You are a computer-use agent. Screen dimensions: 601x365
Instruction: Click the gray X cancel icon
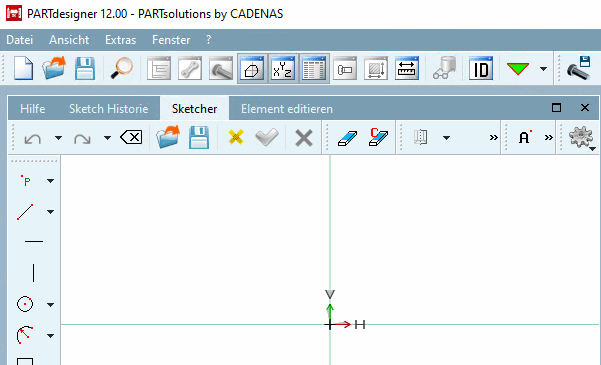[304, 138]
